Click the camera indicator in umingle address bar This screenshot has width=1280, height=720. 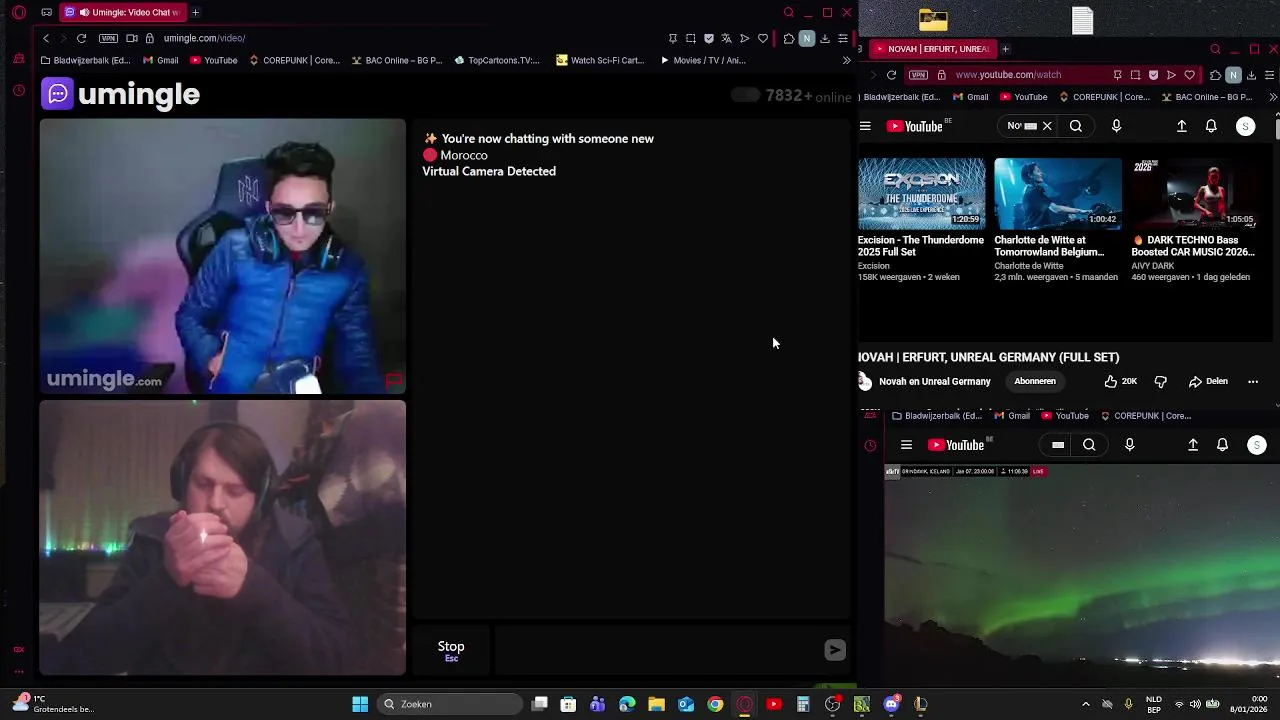131,38
